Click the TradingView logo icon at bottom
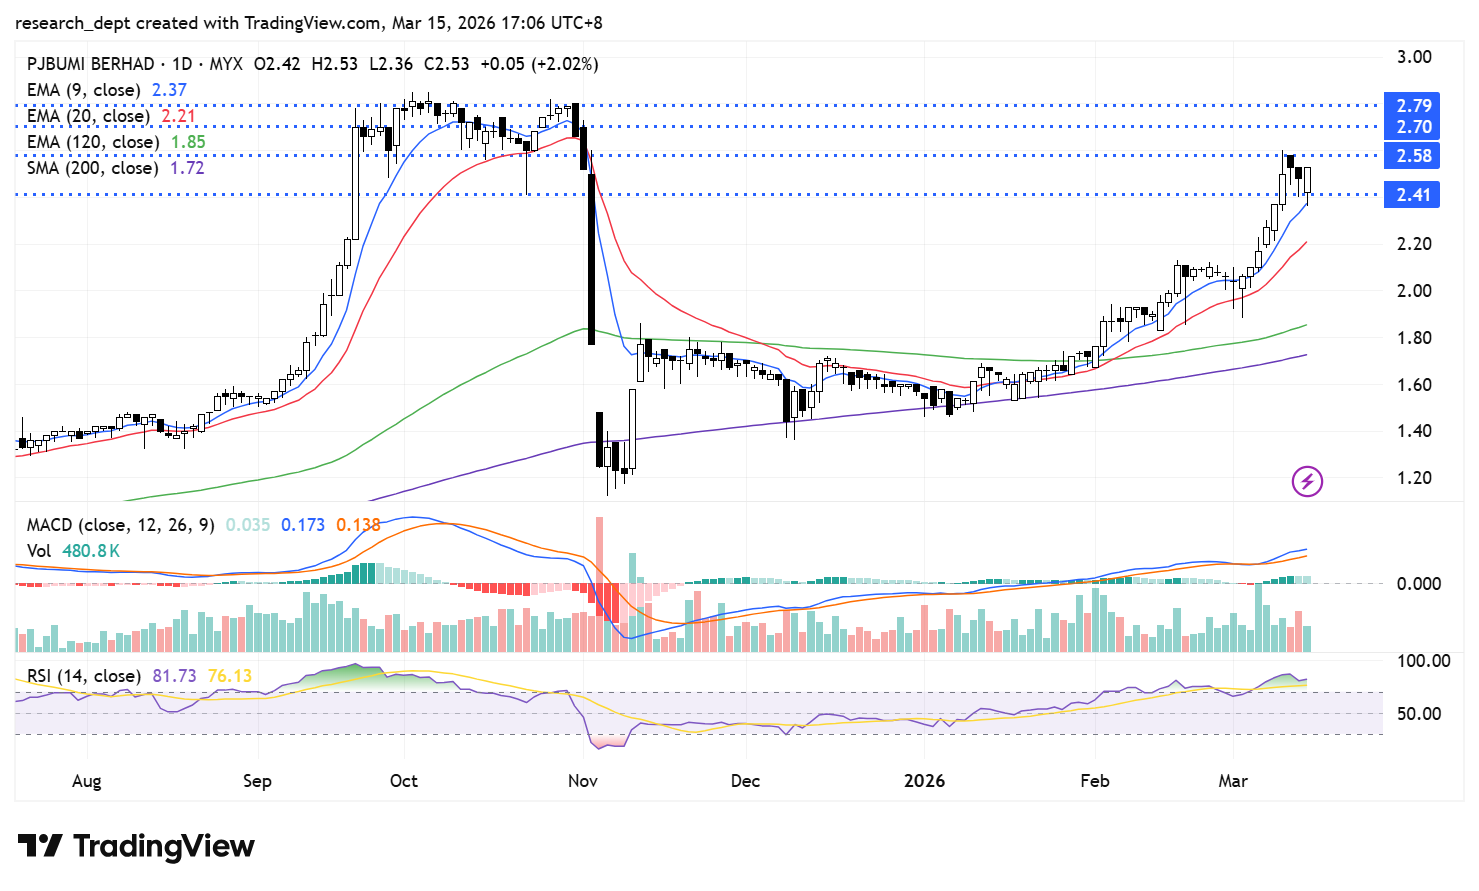The width and height of the screenshot is (1479, 891). click(40, 846)
